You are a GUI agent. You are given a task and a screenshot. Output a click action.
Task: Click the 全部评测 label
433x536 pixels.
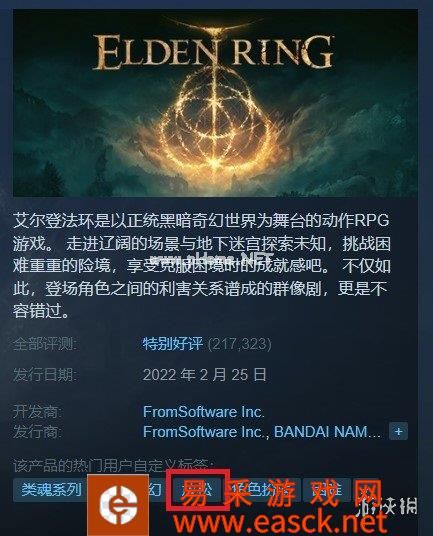coord(45,344)
